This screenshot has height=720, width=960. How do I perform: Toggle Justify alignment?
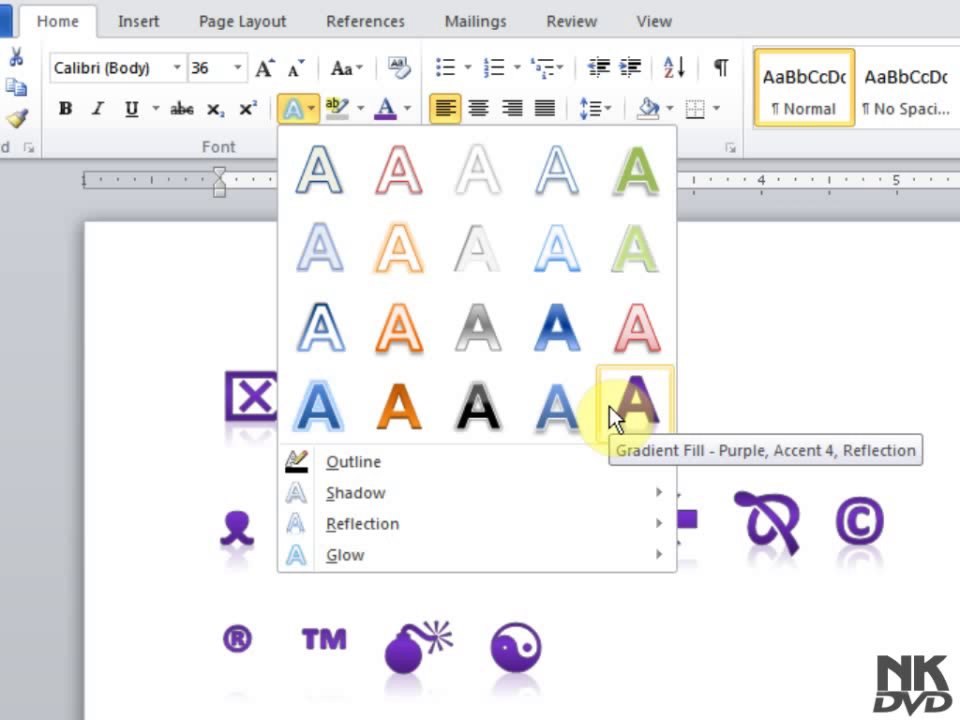point(544,109)
